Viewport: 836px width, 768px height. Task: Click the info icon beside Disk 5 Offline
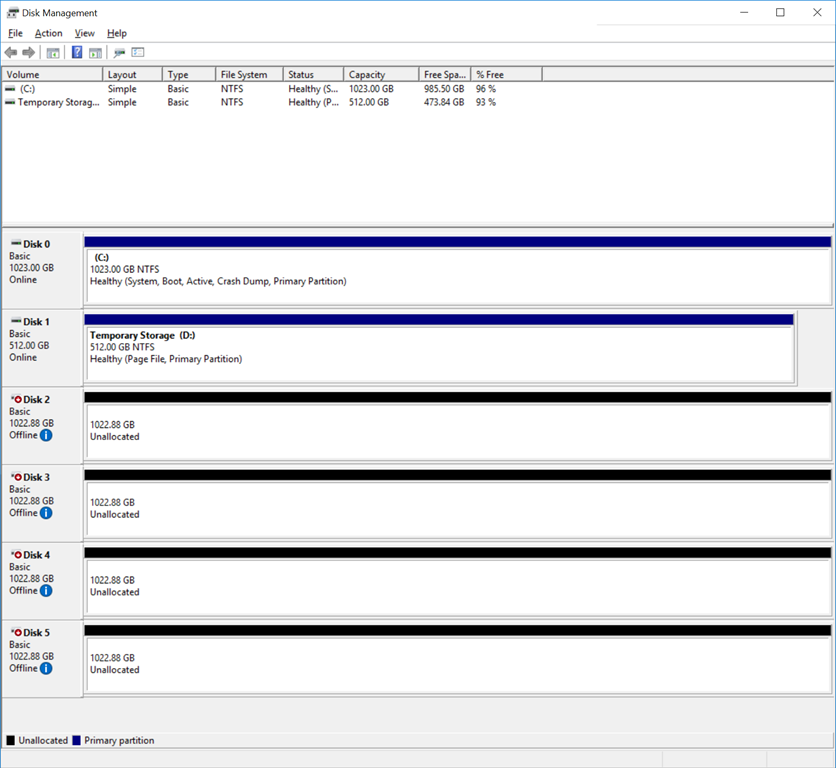click(46, 668)
